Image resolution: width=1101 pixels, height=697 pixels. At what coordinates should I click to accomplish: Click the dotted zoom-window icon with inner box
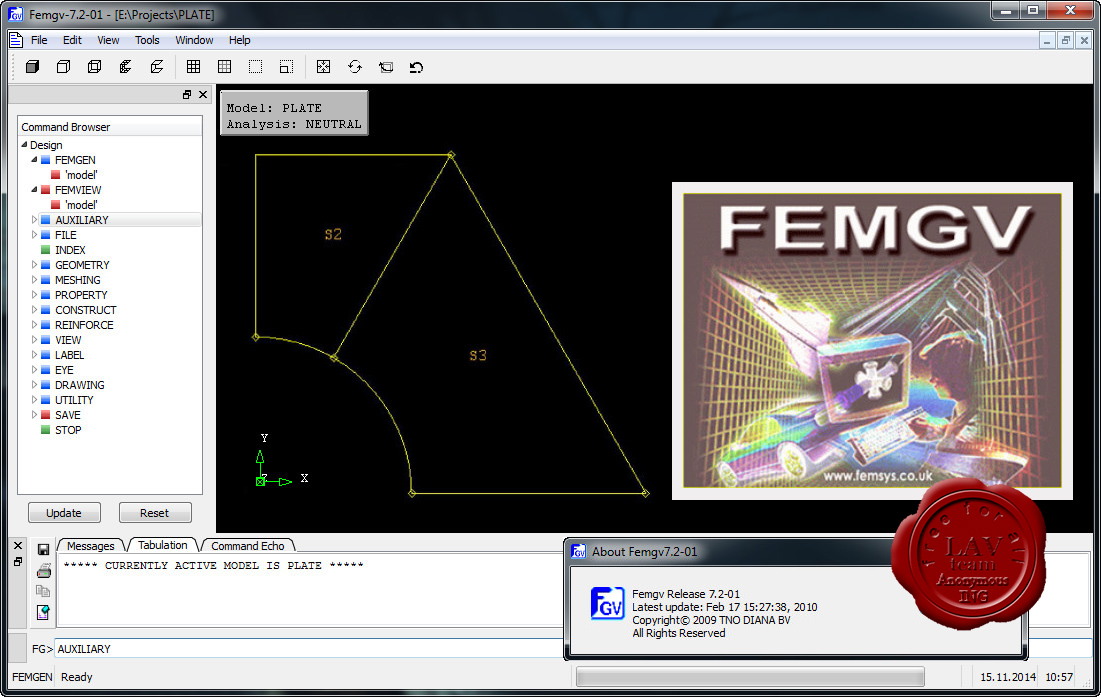(286, 67)
